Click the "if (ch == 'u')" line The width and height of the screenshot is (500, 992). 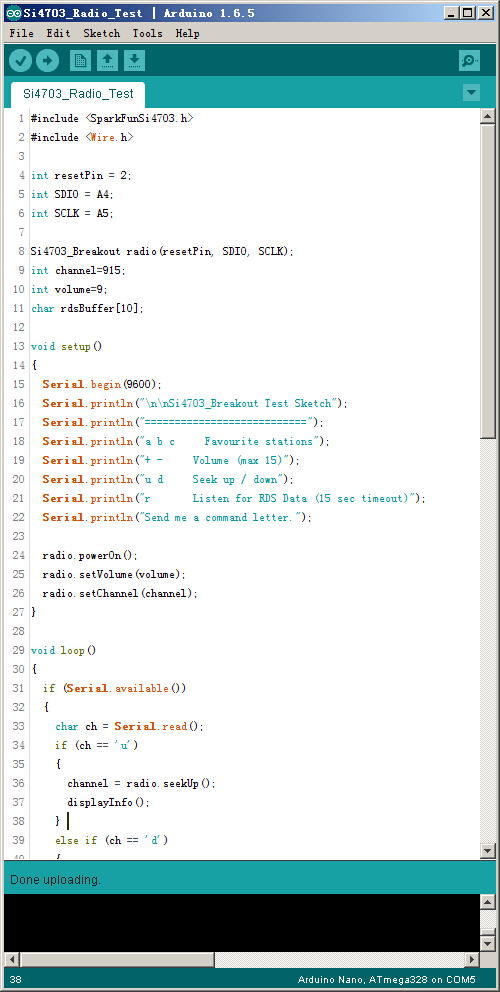tap(97, 745)
